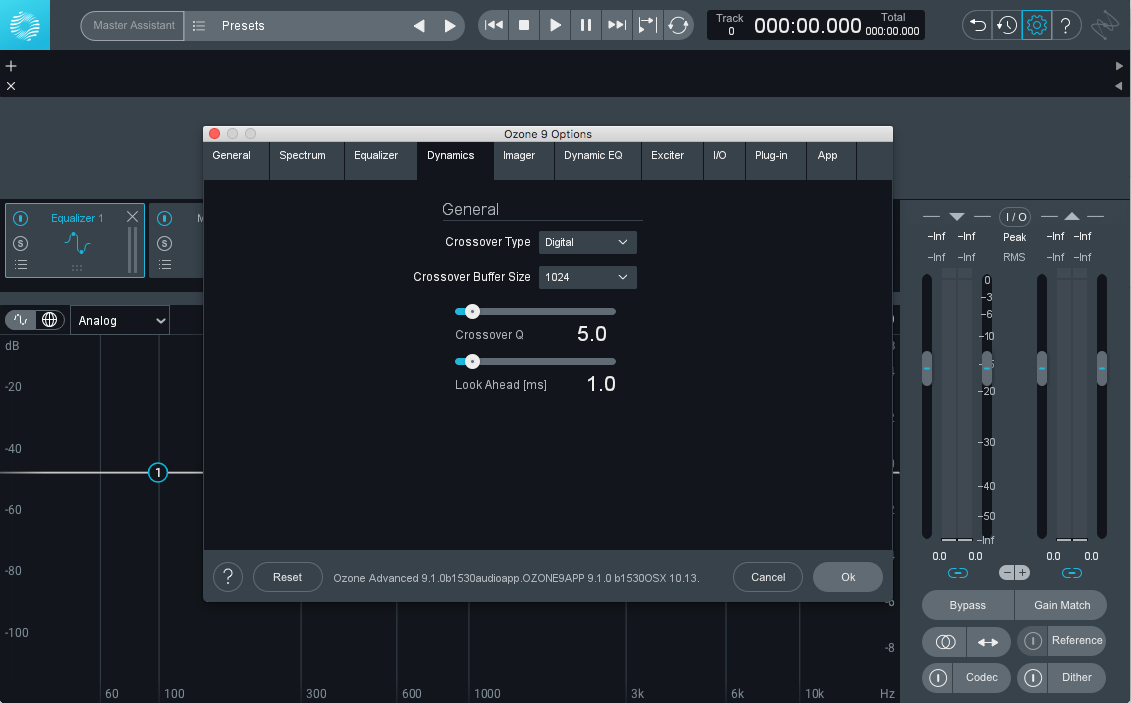Click the overlapping circles mono sum icon

click(945, 642)
